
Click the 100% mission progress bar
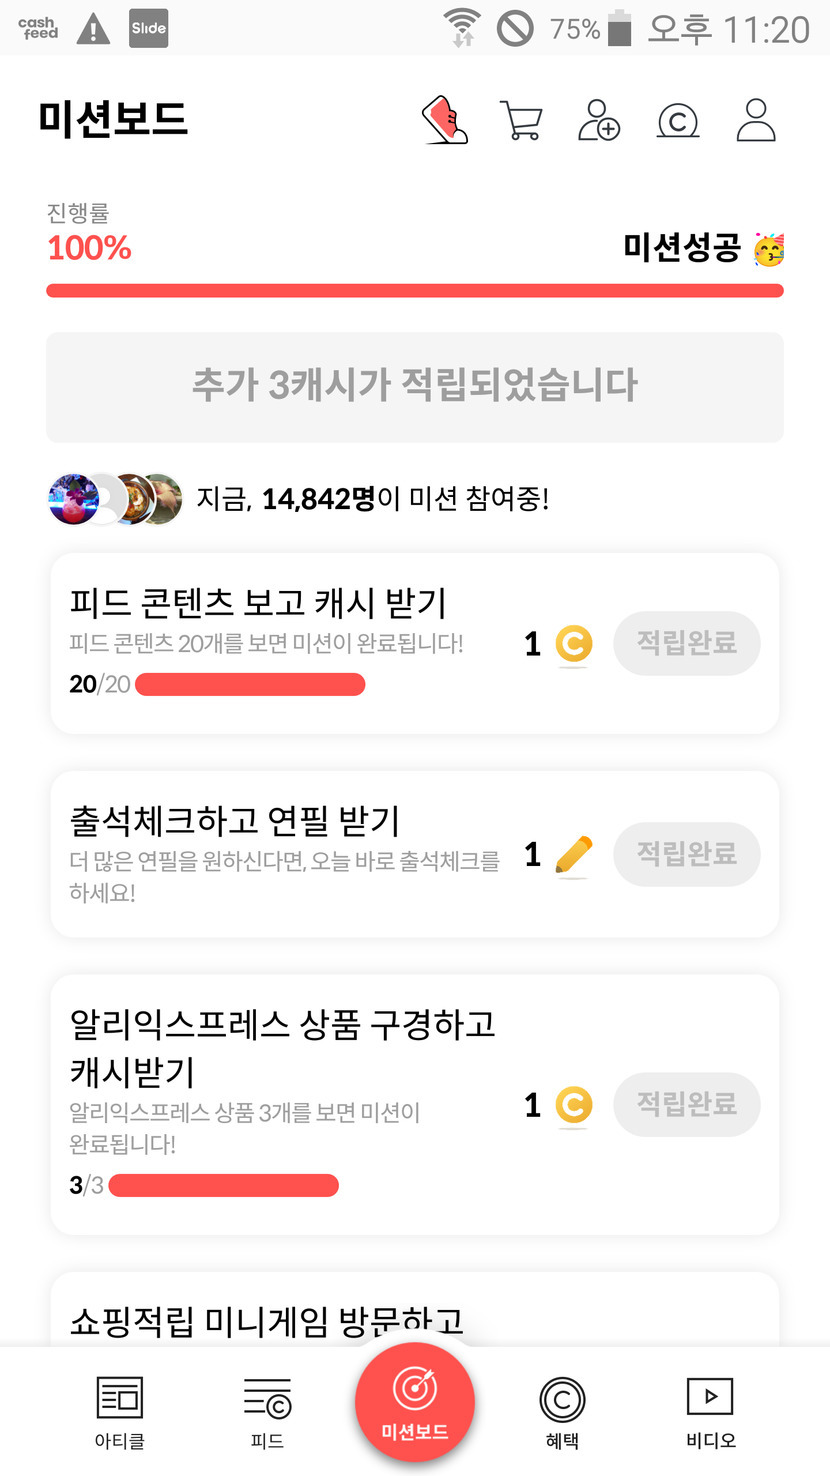(414, 291)
